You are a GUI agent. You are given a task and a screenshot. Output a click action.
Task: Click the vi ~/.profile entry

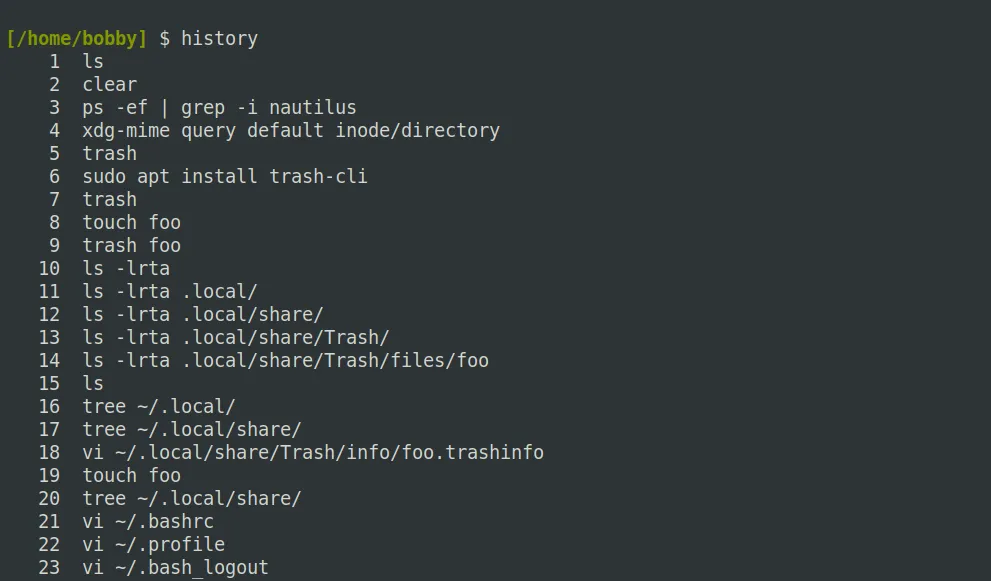pyautogui.click(x=153, y=545)
